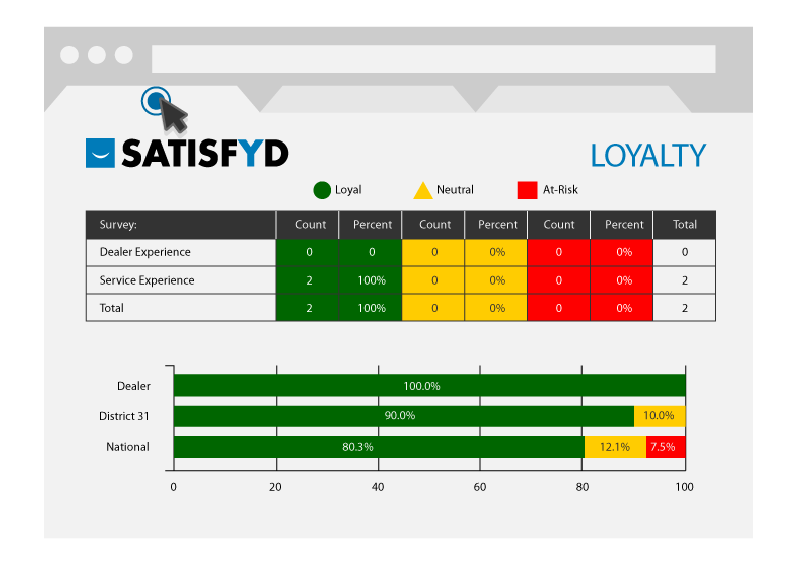This screenshot has height=564, width=800.
Task: Click the District 31 90.0% green bar
Action: (x=404, y=416)
